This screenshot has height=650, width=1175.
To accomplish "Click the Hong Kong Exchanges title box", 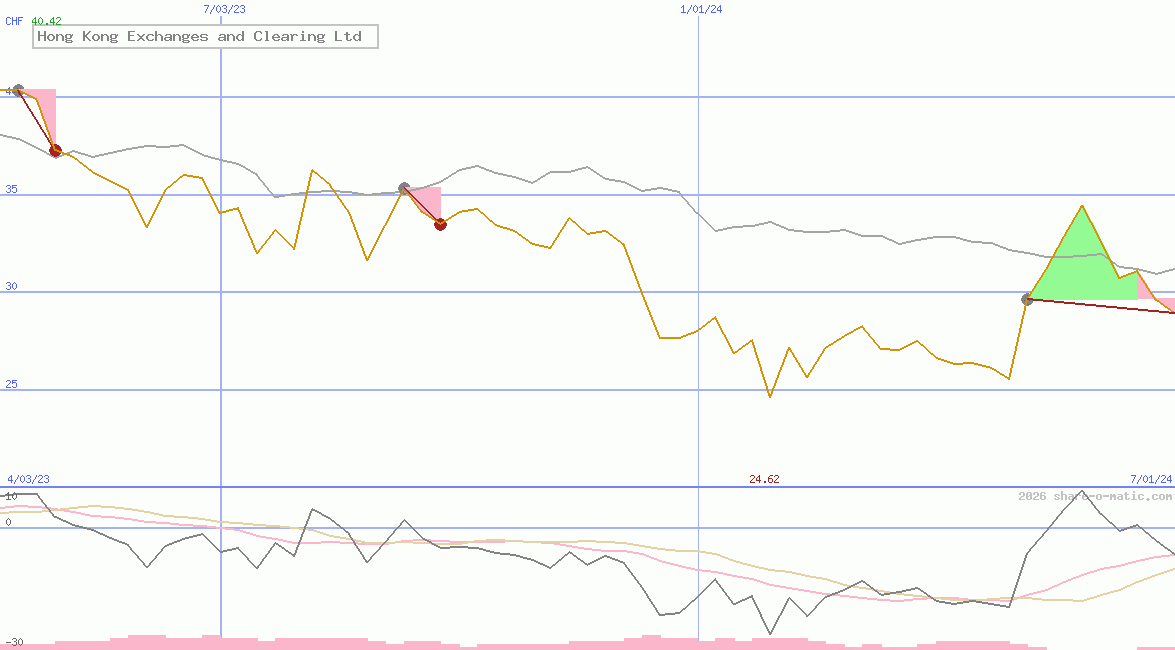I will [205, 37].
